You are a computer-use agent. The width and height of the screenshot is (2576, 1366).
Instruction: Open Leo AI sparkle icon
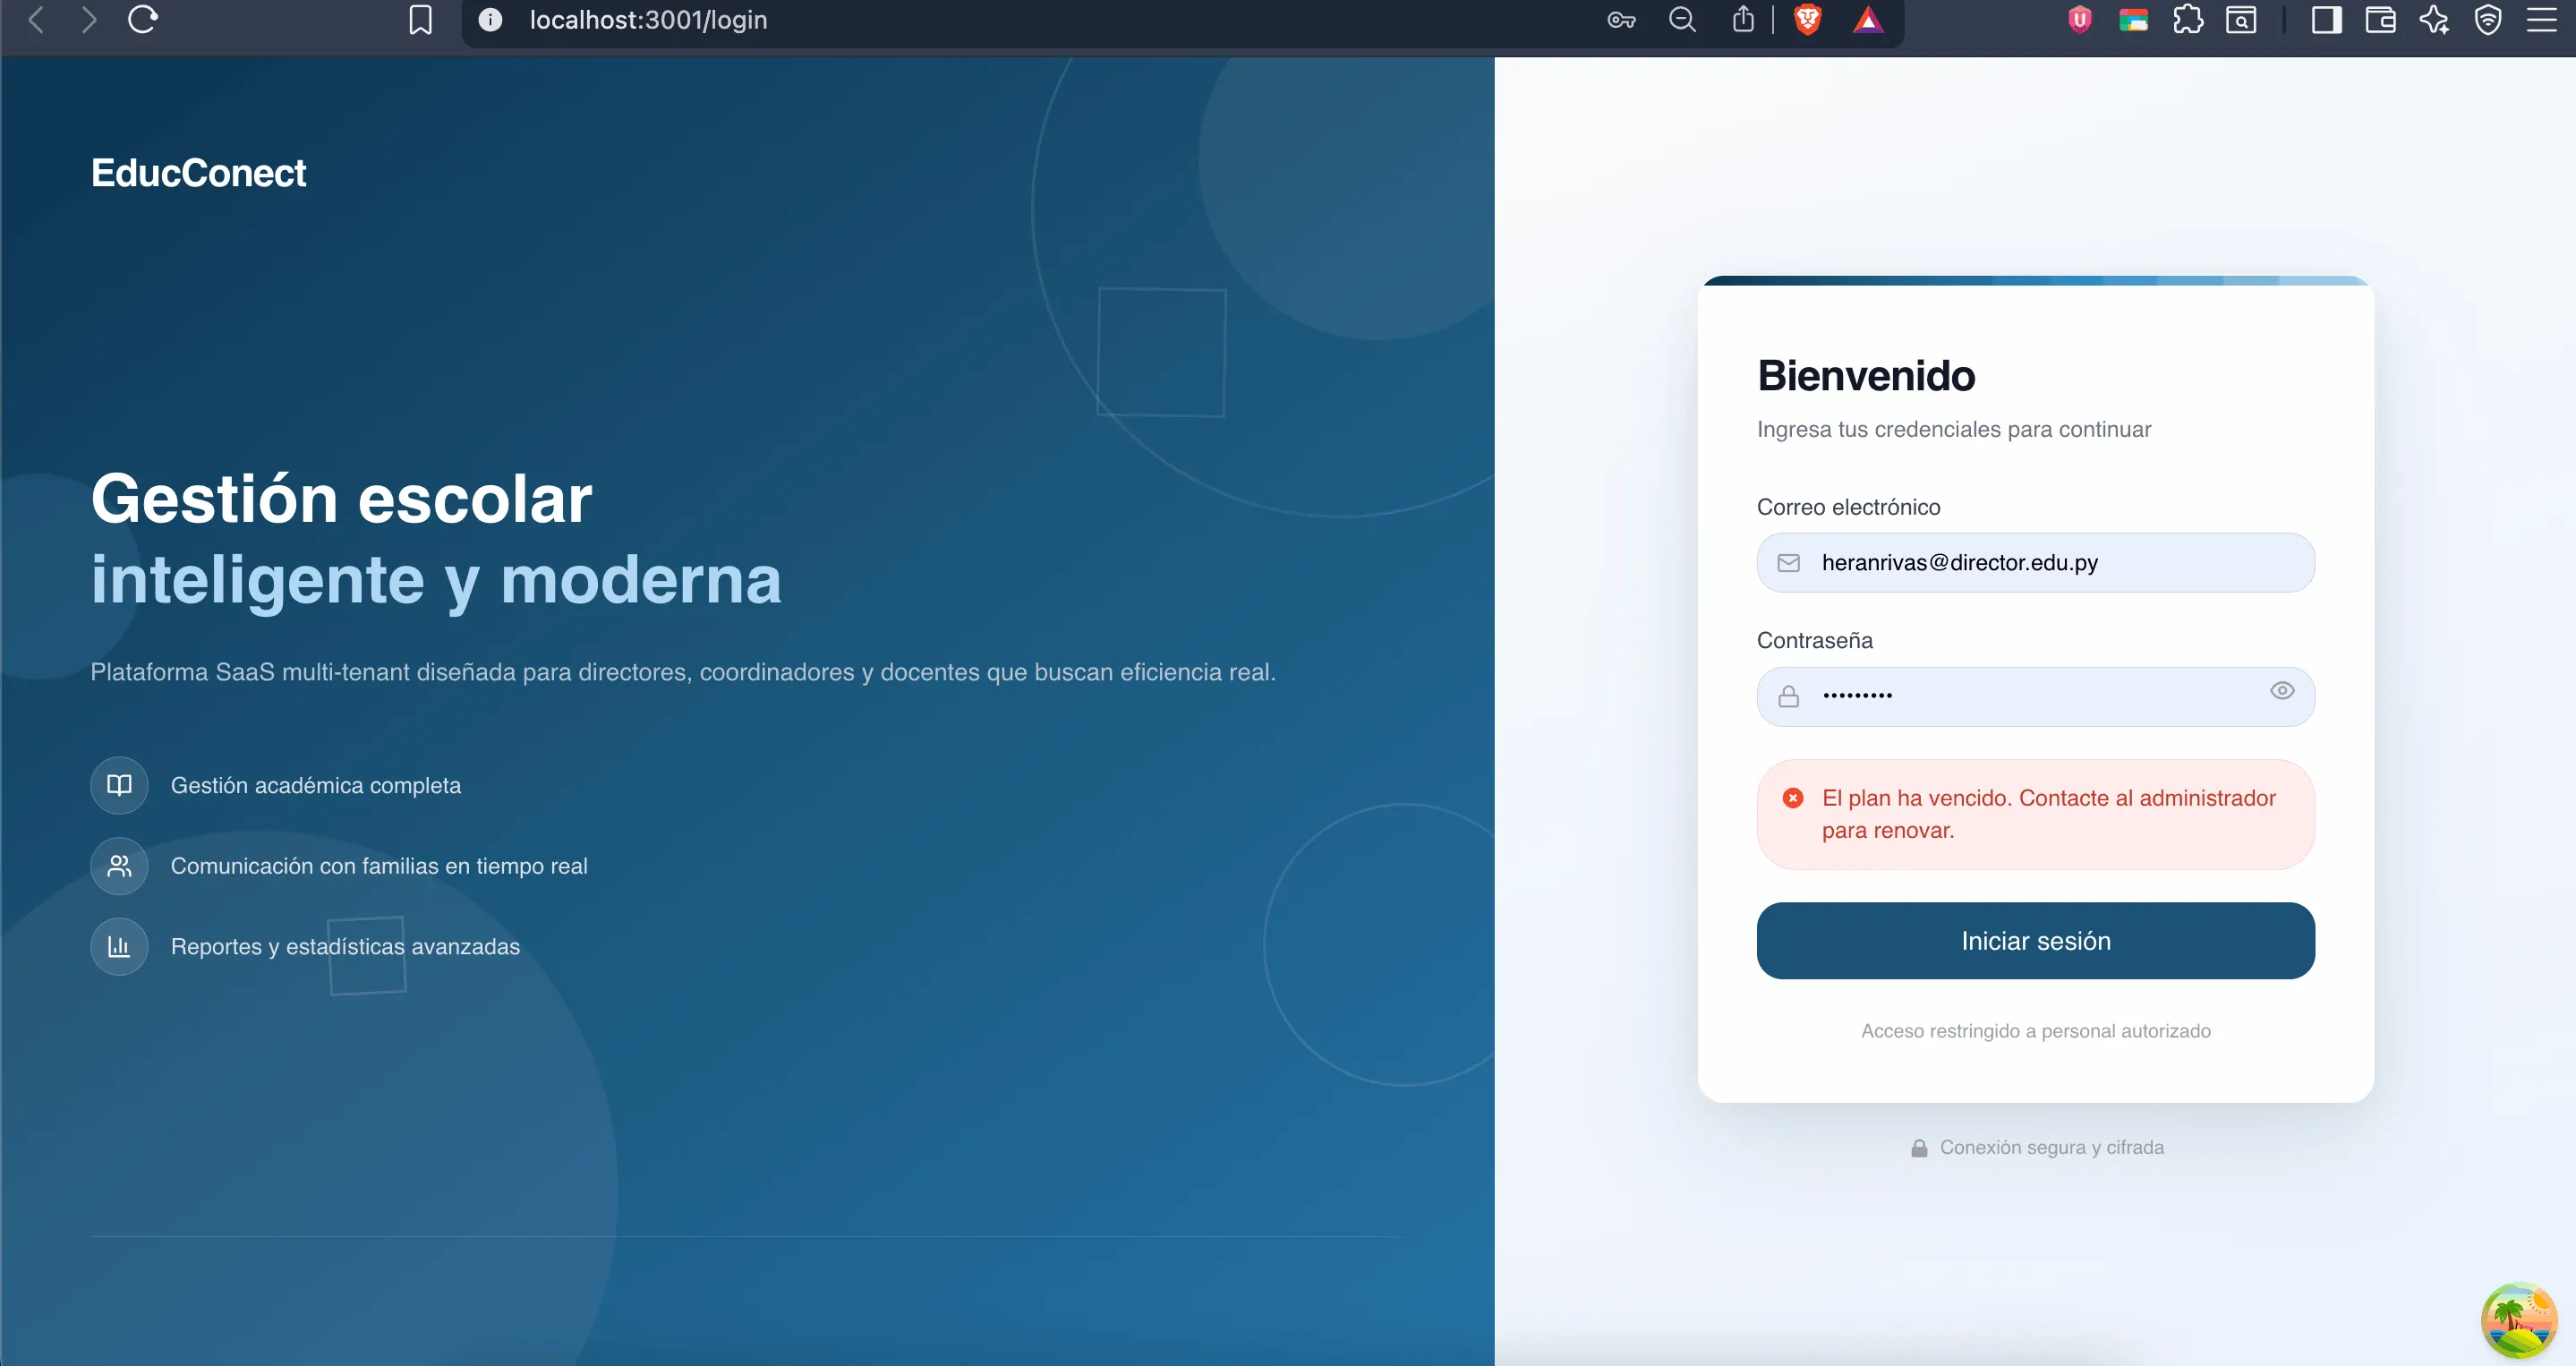tap(2434, 20)
